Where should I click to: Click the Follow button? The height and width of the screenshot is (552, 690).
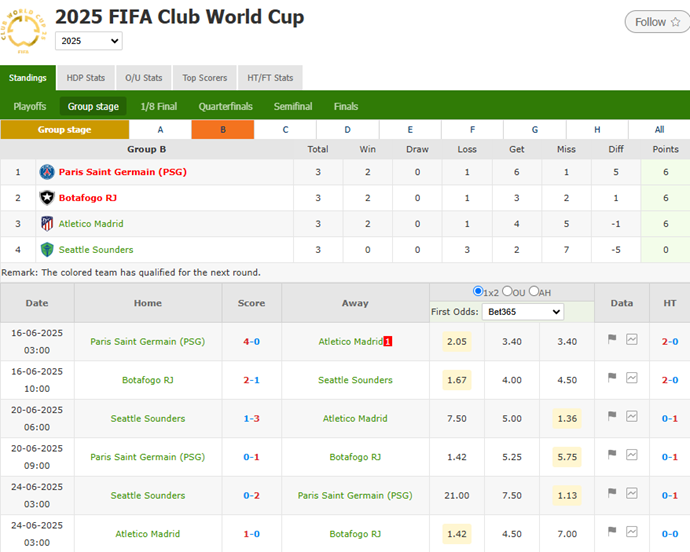tap(657, 22)
